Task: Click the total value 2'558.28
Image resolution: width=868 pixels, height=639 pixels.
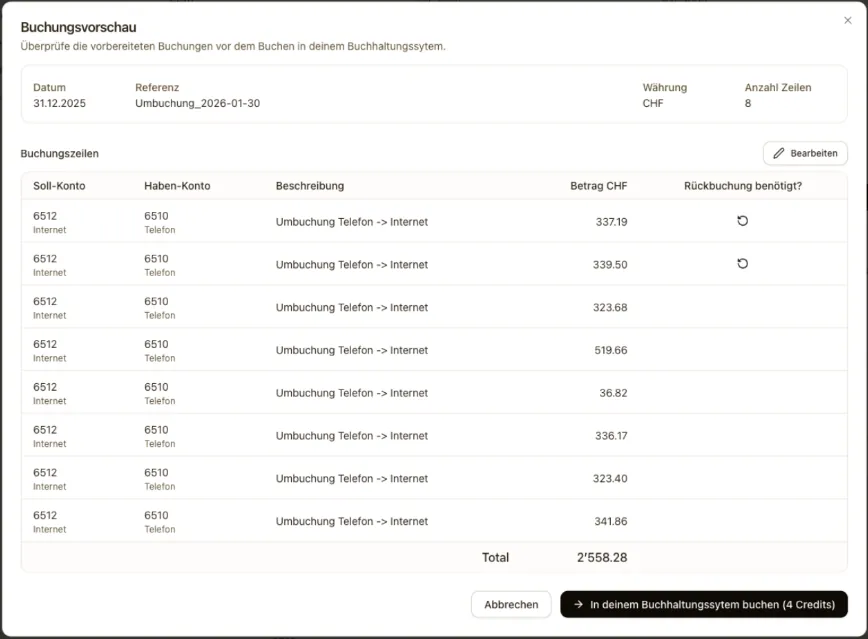Action: click(x=602, y=558)
